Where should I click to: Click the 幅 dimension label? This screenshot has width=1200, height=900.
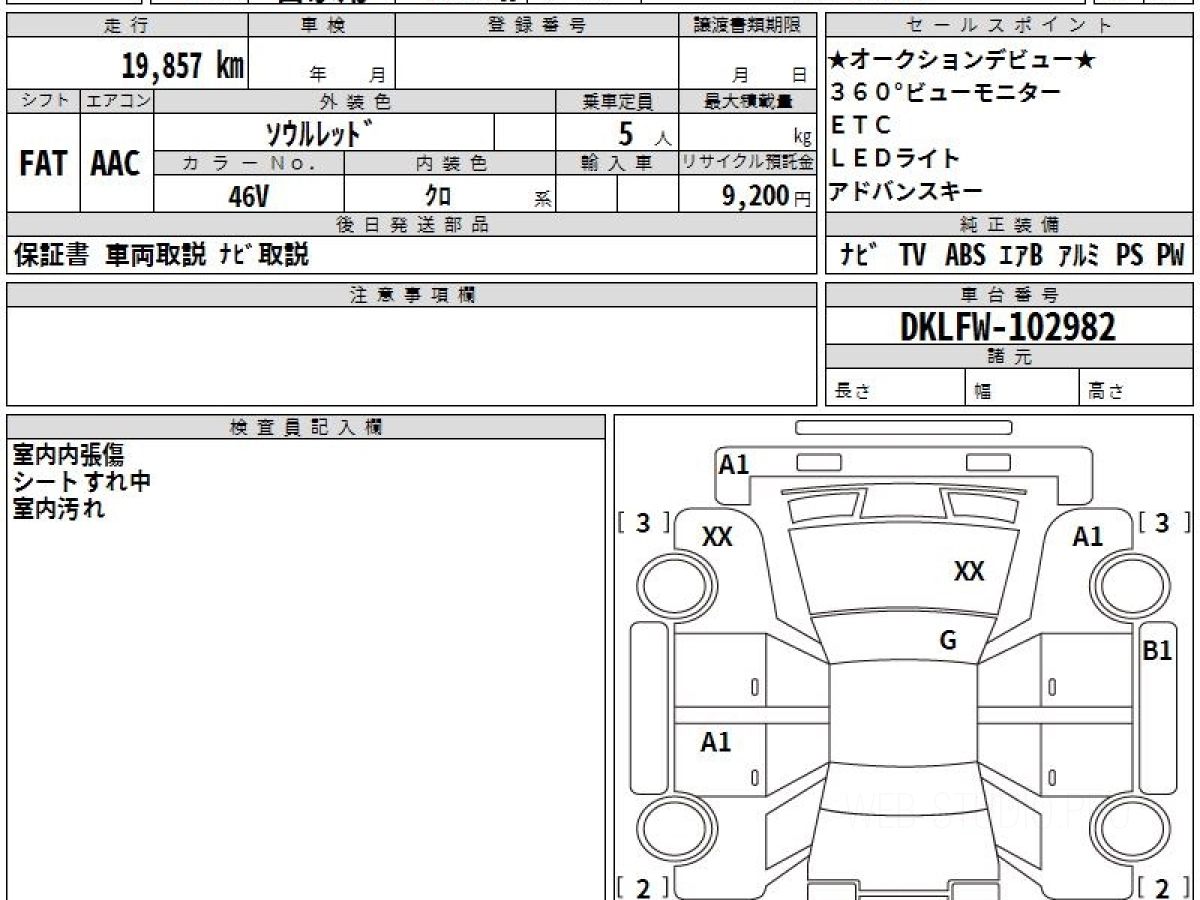pos(982,391)
